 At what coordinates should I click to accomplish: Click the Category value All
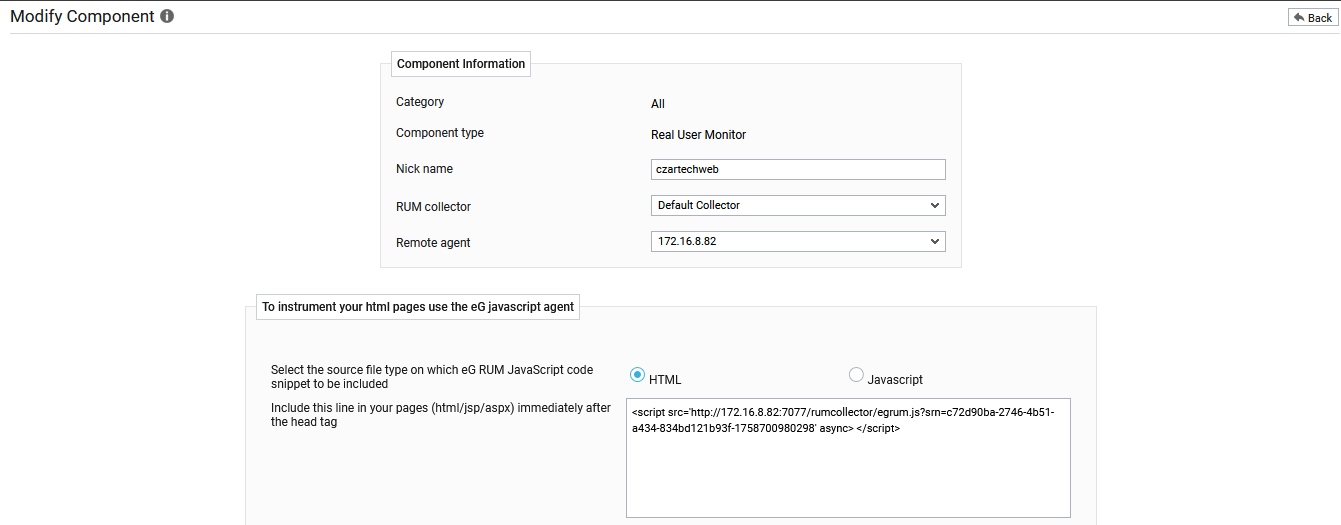657,104
